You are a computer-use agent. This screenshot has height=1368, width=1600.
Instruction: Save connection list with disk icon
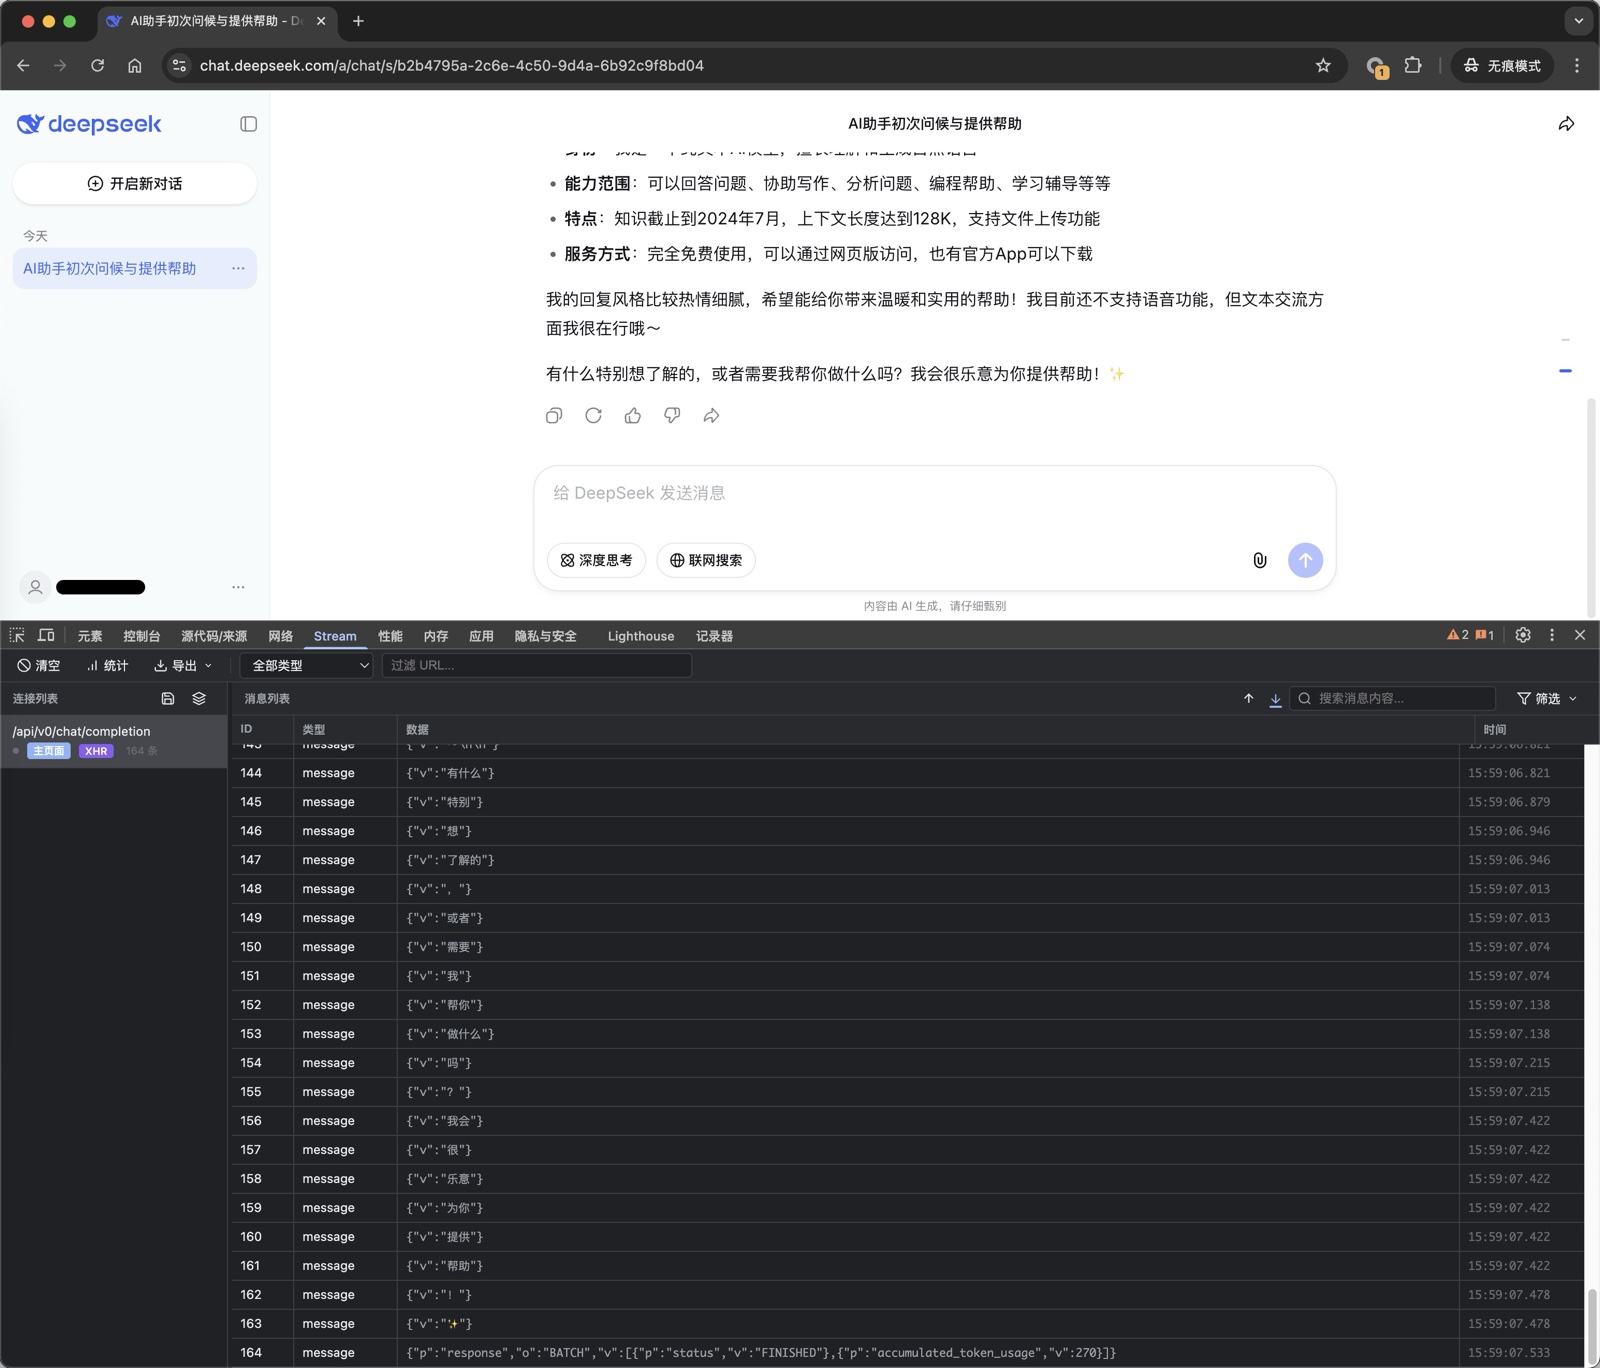pyautogui.click(x=168, y=698)
